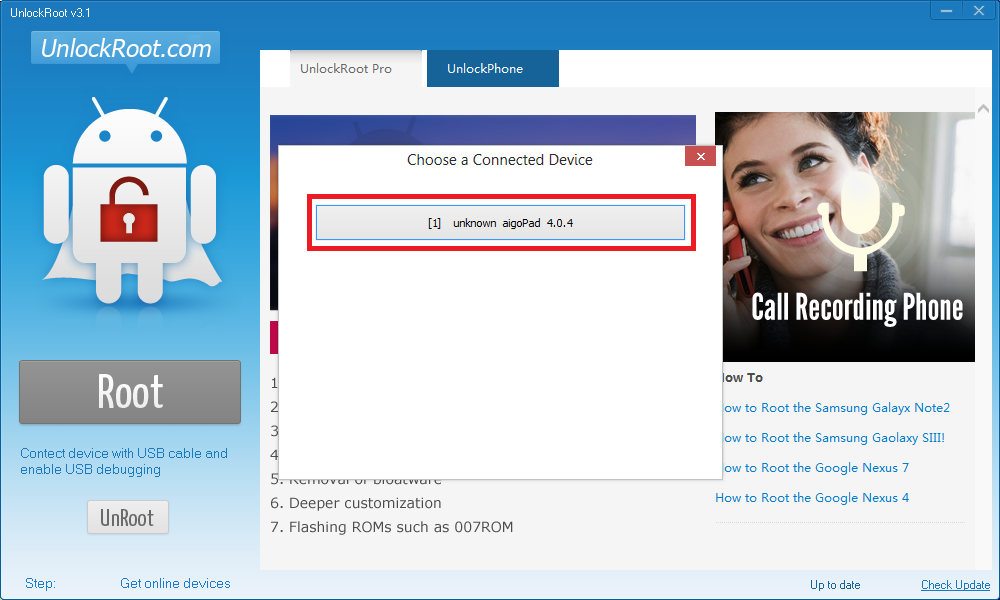Close the UnlockRoot v3.1 window
The width and height of the screenshot is (1000, 600).
point(979,10)
